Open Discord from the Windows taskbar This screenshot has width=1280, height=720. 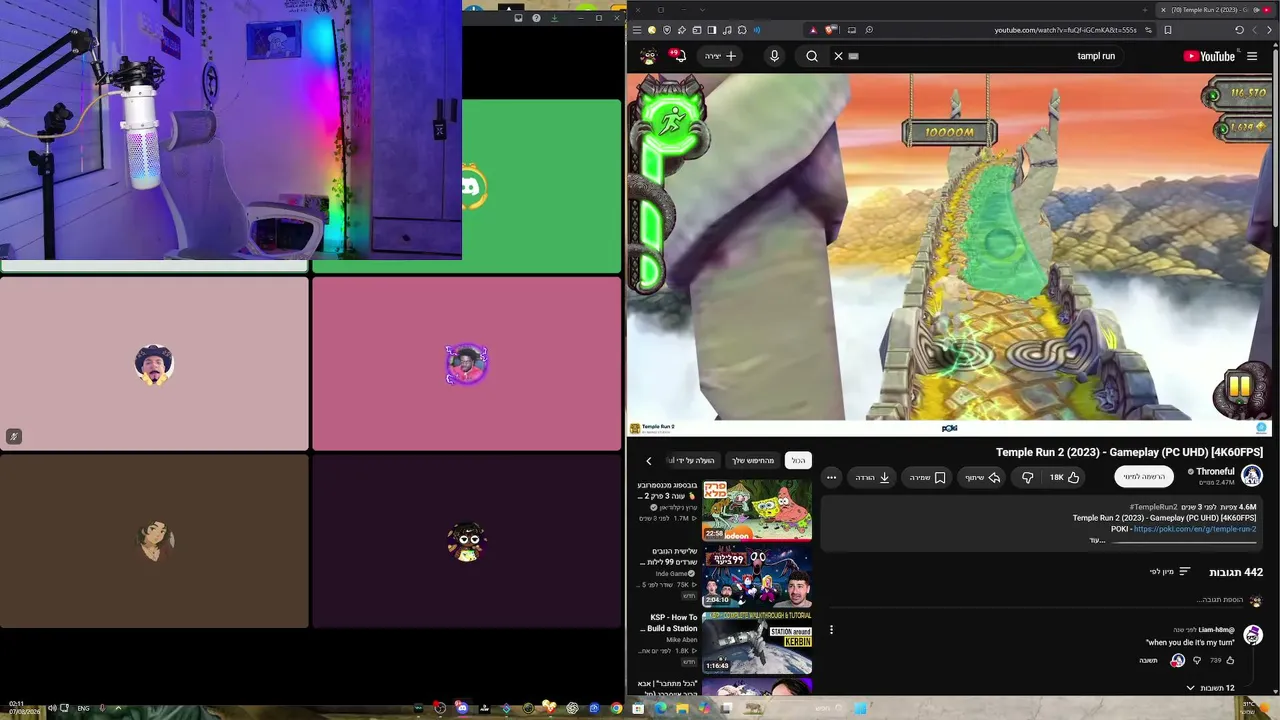click(x=462, y=708)
